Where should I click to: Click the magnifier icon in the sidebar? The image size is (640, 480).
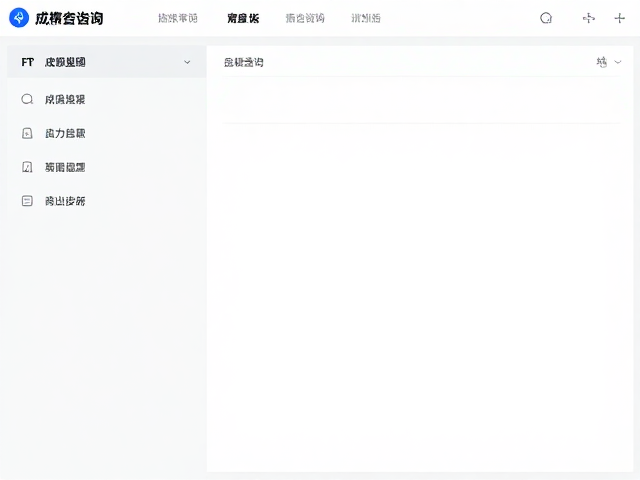coord(27,99)
